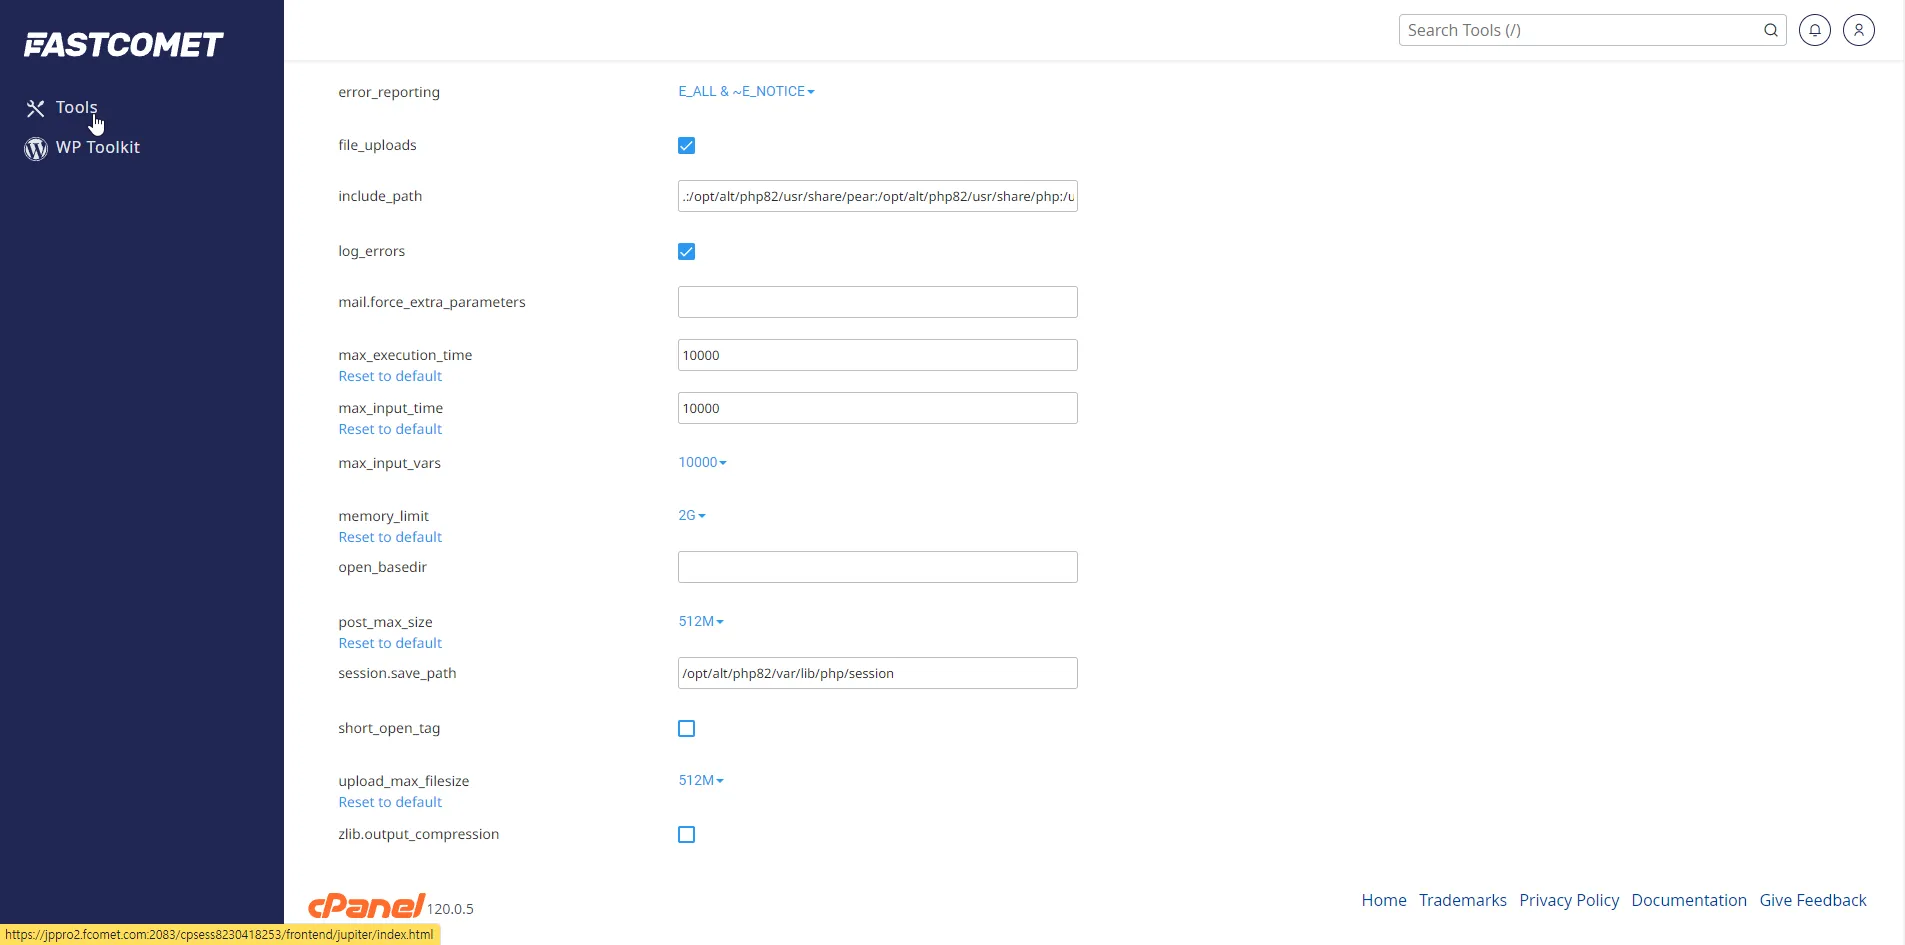Open the user account icon
The image size is (1905, 945).
click(x=1859, y=30)
